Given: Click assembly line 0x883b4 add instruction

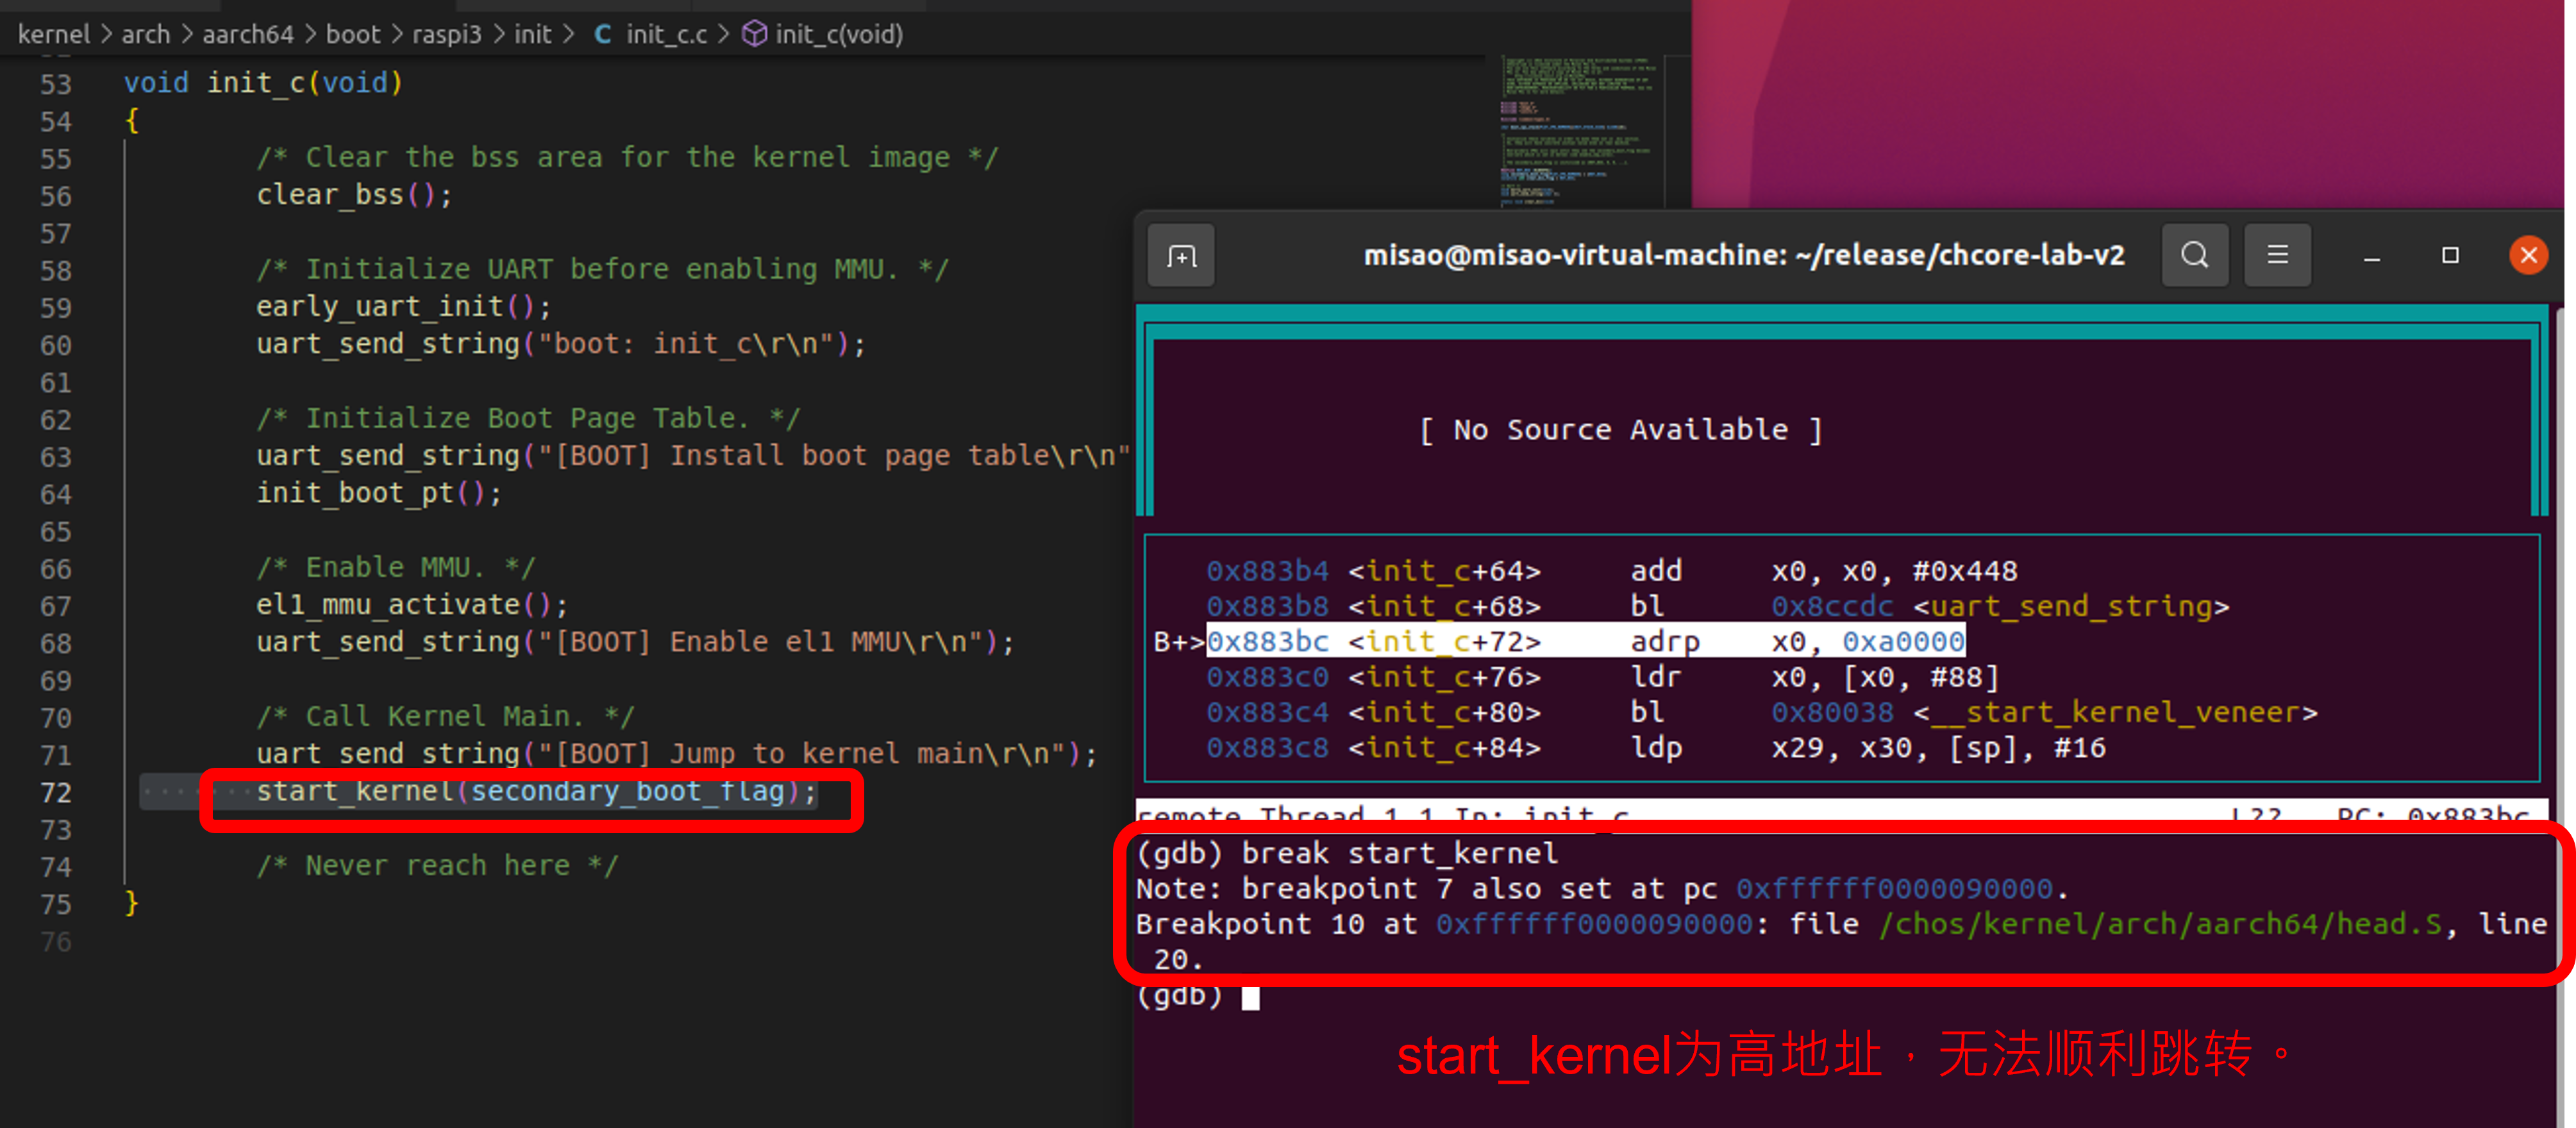Looking at the screenshot, I should [1612, 571].
